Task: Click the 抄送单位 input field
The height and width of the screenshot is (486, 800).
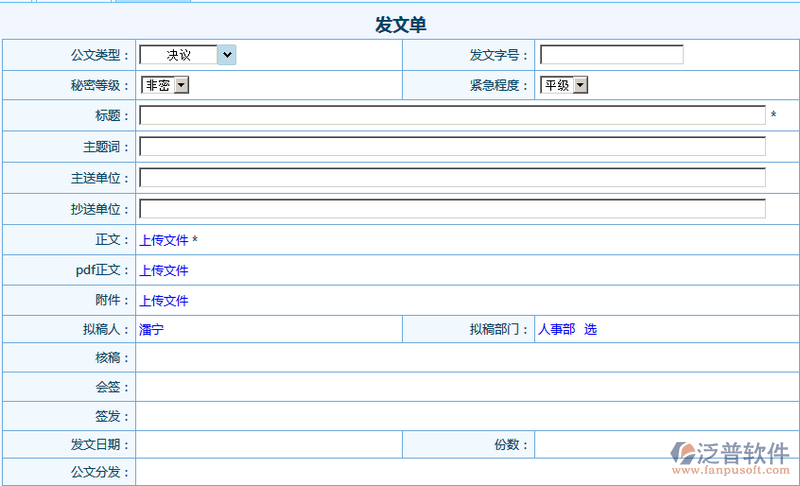Action: point(452,209)
